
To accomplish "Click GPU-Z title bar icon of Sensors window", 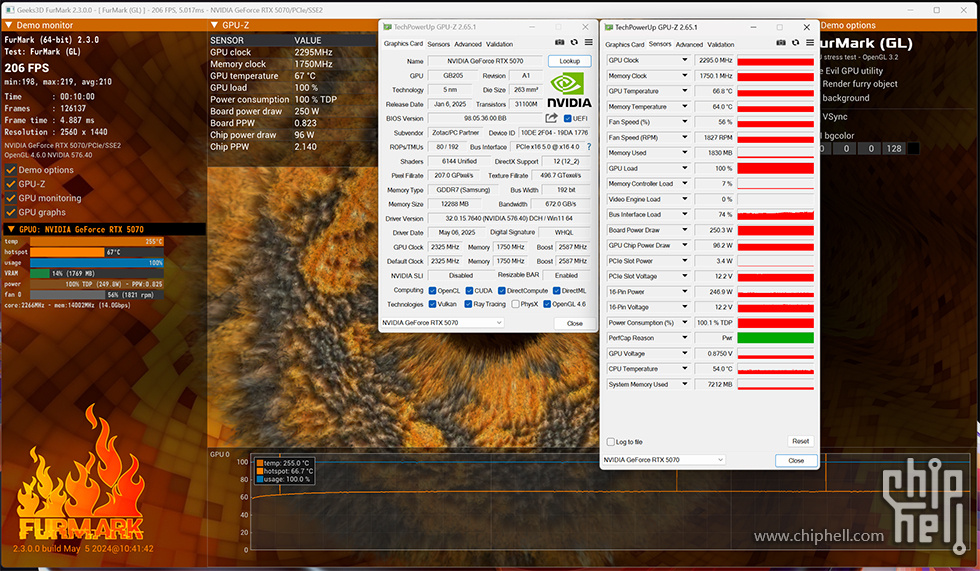I will click(x=608, y=27).
